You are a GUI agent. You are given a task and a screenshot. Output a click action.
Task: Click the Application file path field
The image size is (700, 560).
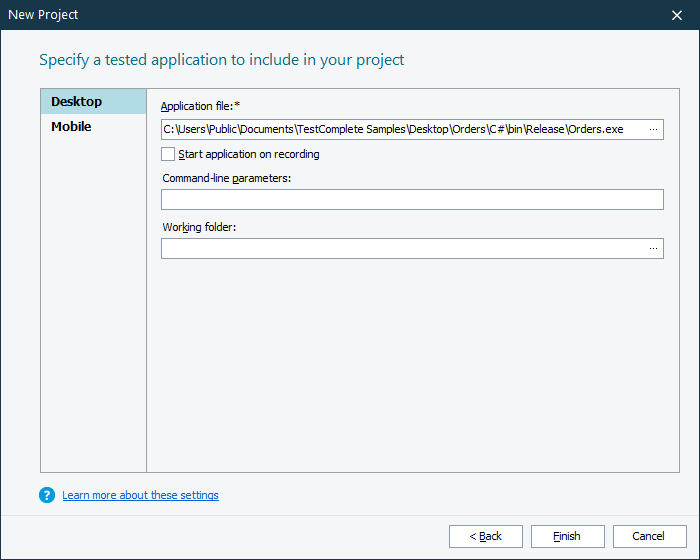point(400,130)
